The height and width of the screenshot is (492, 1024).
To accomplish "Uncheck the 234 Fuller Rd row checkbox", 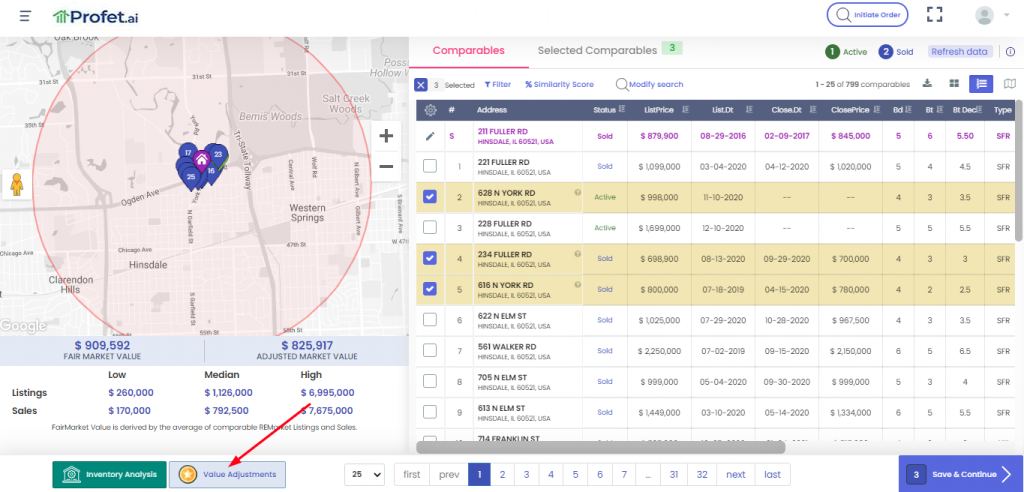I will click(430, 258).
